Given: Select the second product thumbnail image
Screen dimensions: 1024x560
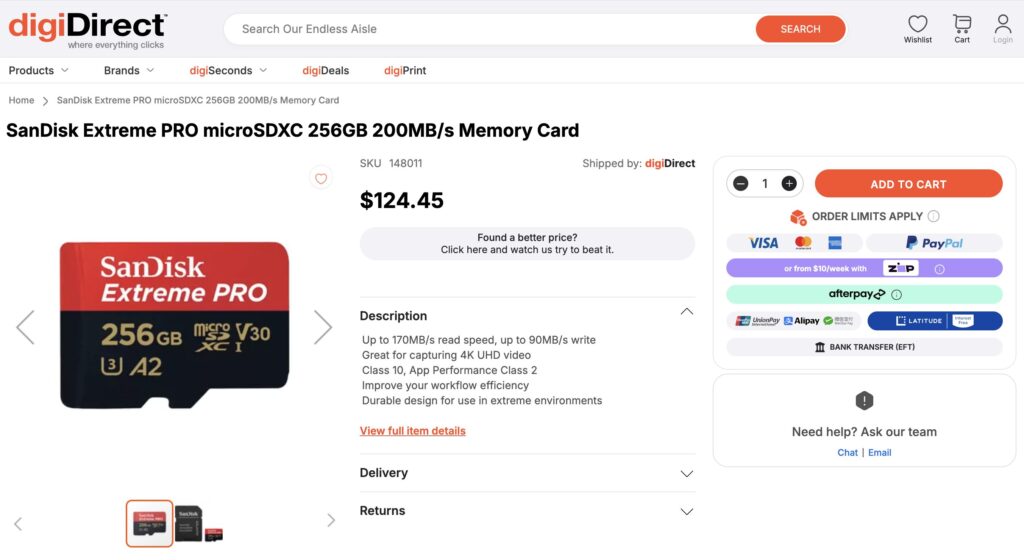Looking at the screenshot, I should tap(188, 523).
